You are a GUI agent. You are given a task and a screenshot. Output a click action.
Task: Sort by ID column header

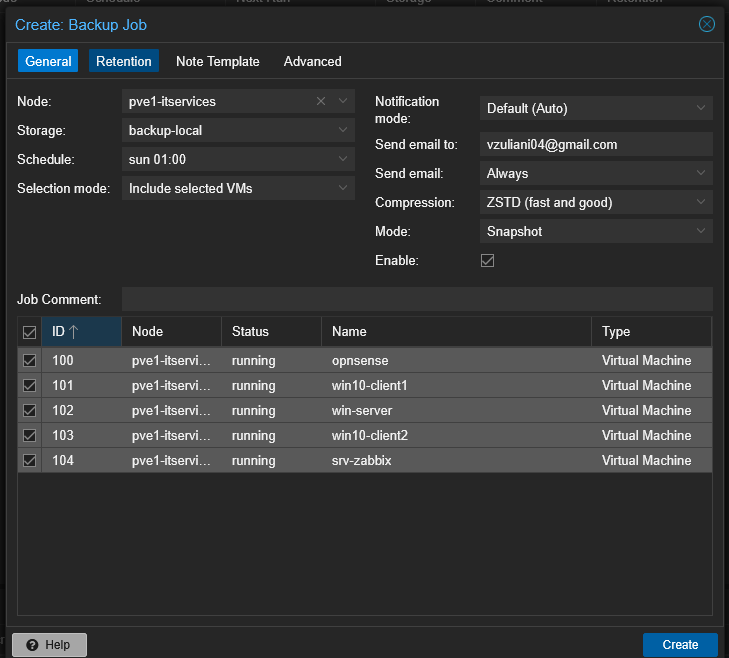(80, 331)
